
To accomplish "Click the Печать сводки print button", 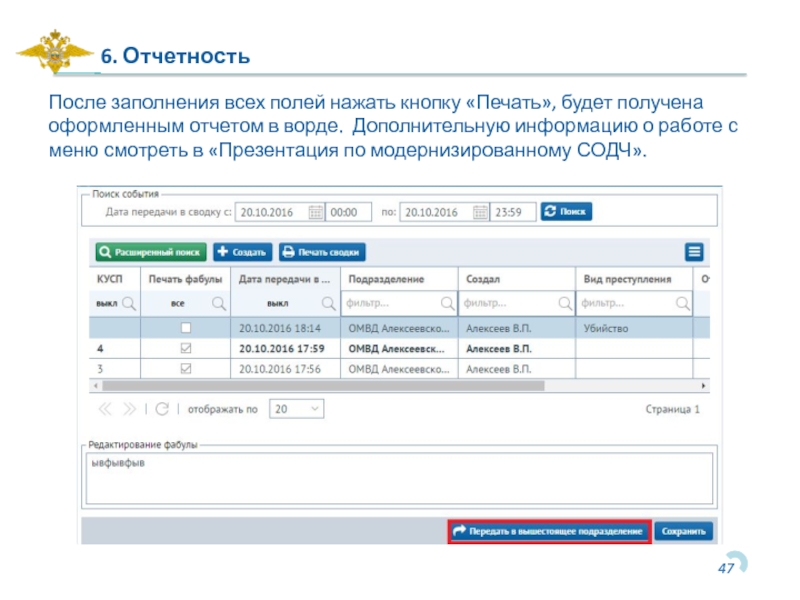I will coord(322,252).
